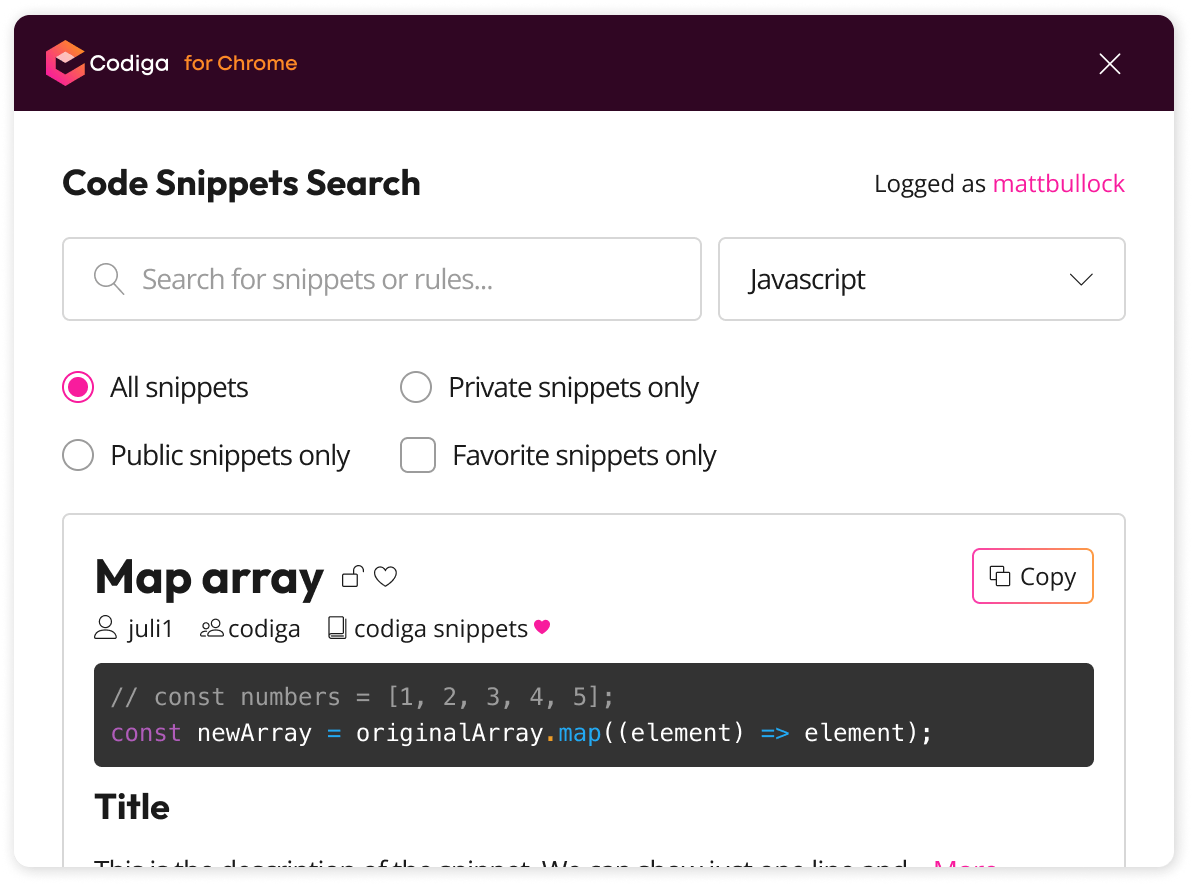Click the unlocked padlock icon beside Map array
The image size is (1192, 884).
point(353,577)
